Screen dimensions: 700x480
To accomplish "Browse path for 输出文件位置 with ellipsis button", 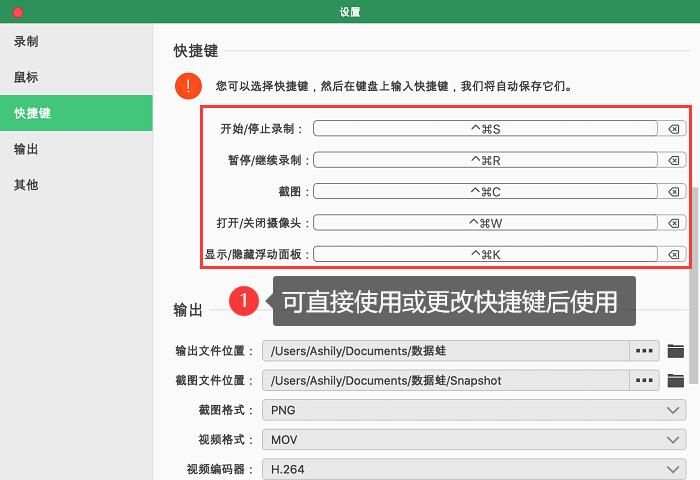I will click(644, 351).
